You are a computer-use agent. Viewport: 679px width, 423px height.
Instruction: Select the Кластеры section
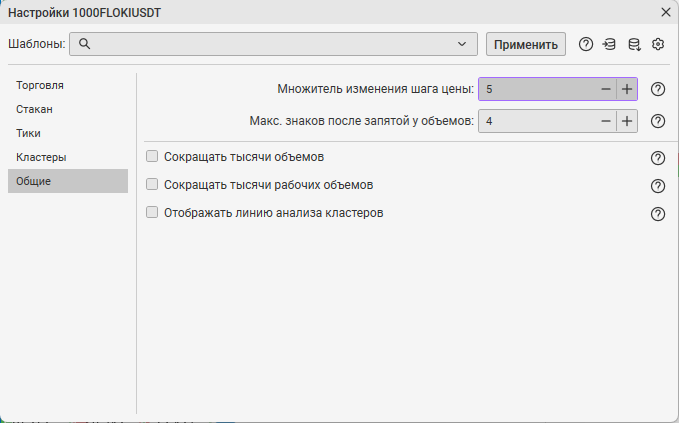point(41,157)
